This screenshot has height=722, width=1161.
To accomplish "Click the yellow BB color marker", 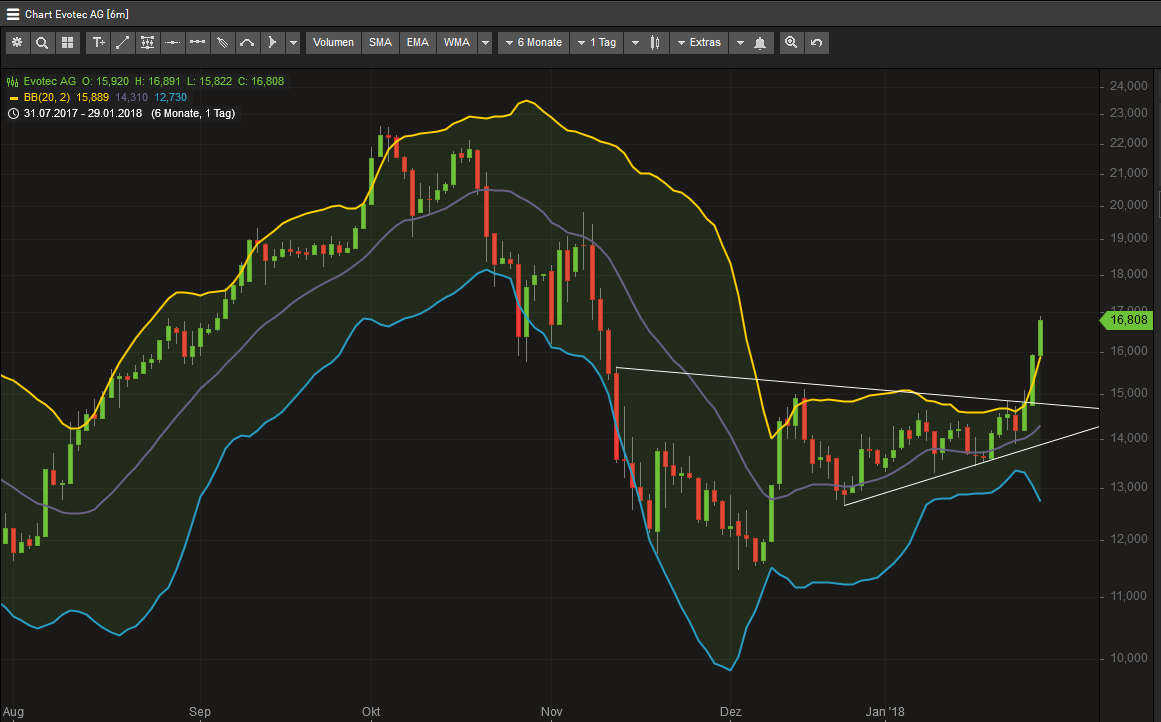I will coord(13,98).
